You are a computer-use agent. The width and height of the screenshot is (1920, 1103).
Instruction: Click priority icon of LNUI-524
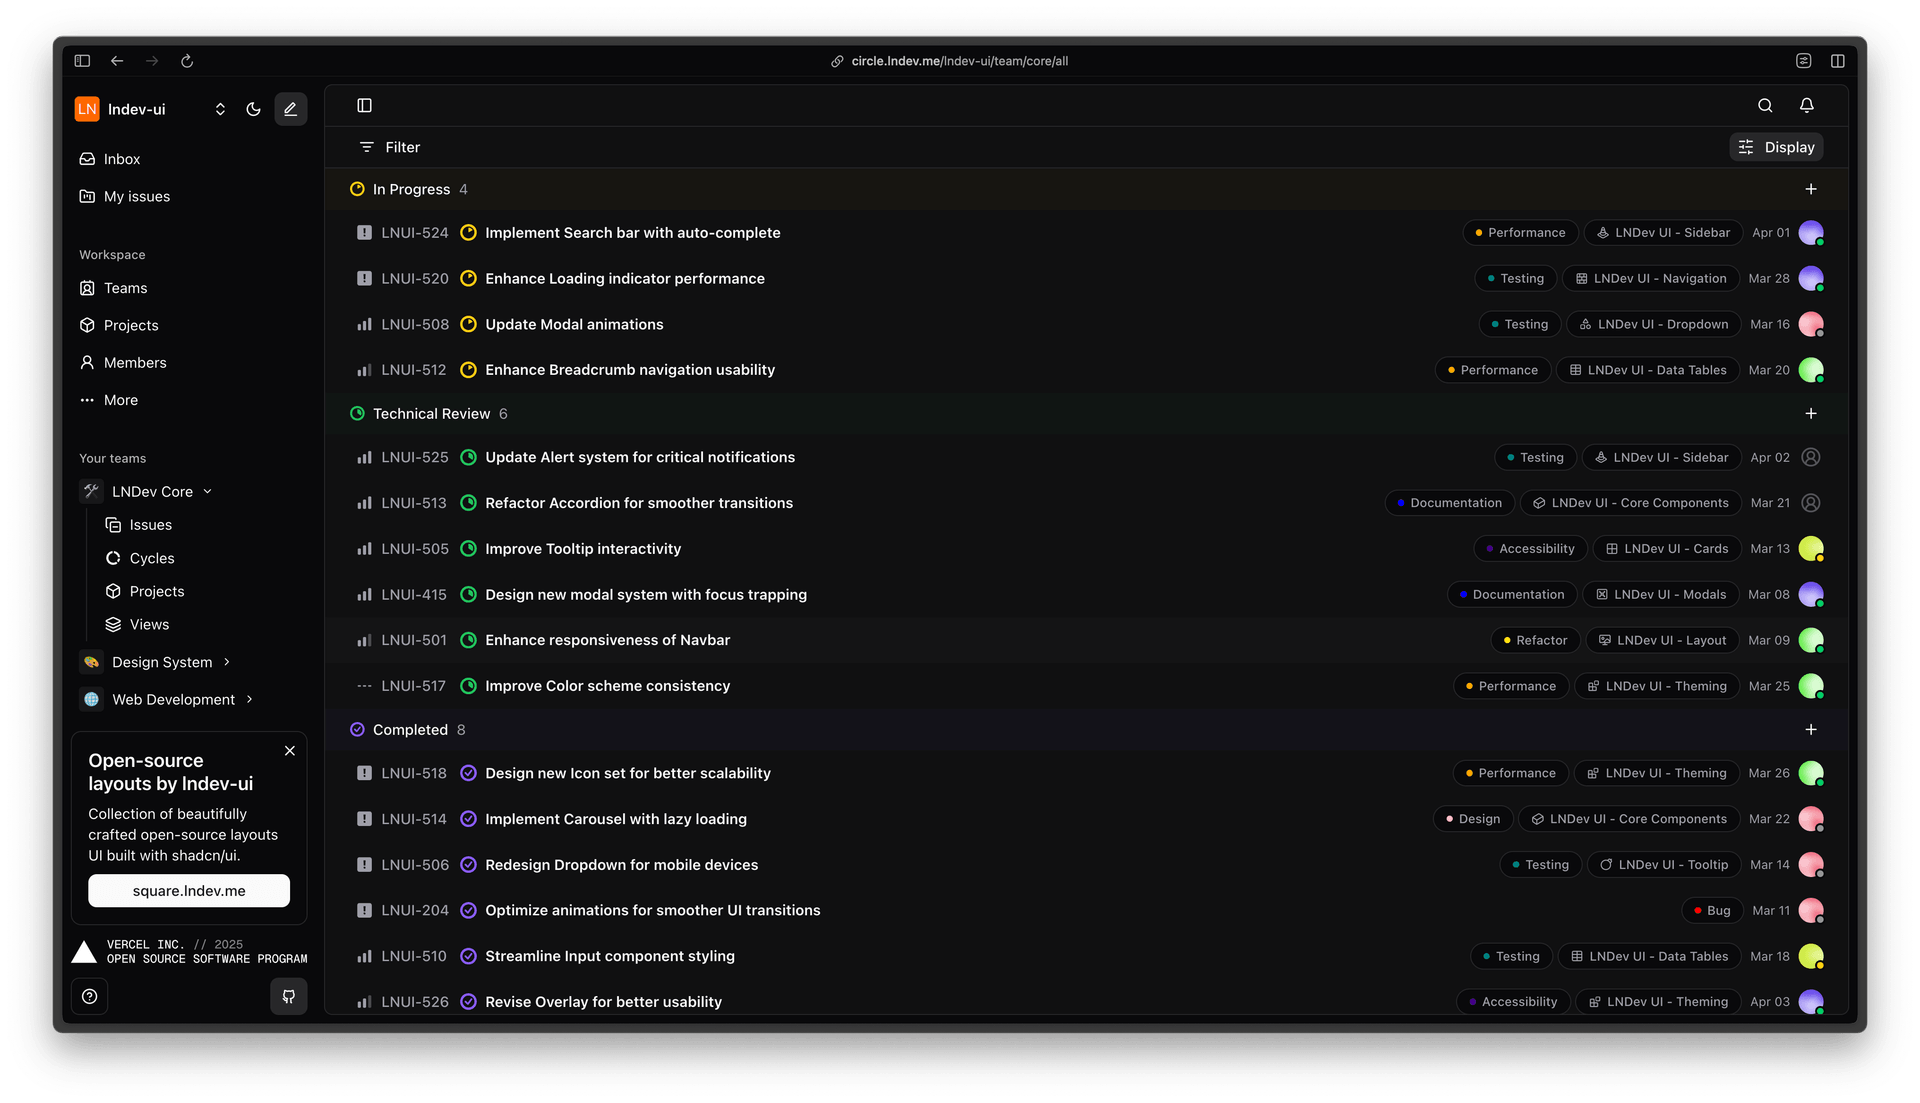(x=364, y=233)
